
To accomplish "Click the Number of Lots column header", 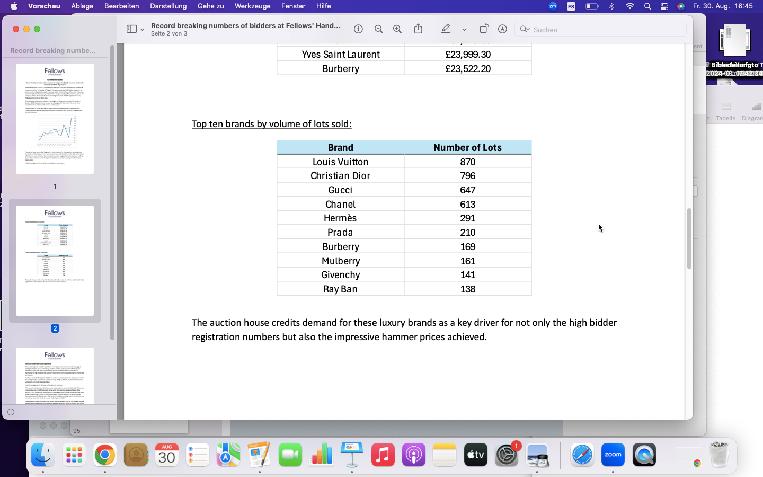I will click(x=468, y=147).
